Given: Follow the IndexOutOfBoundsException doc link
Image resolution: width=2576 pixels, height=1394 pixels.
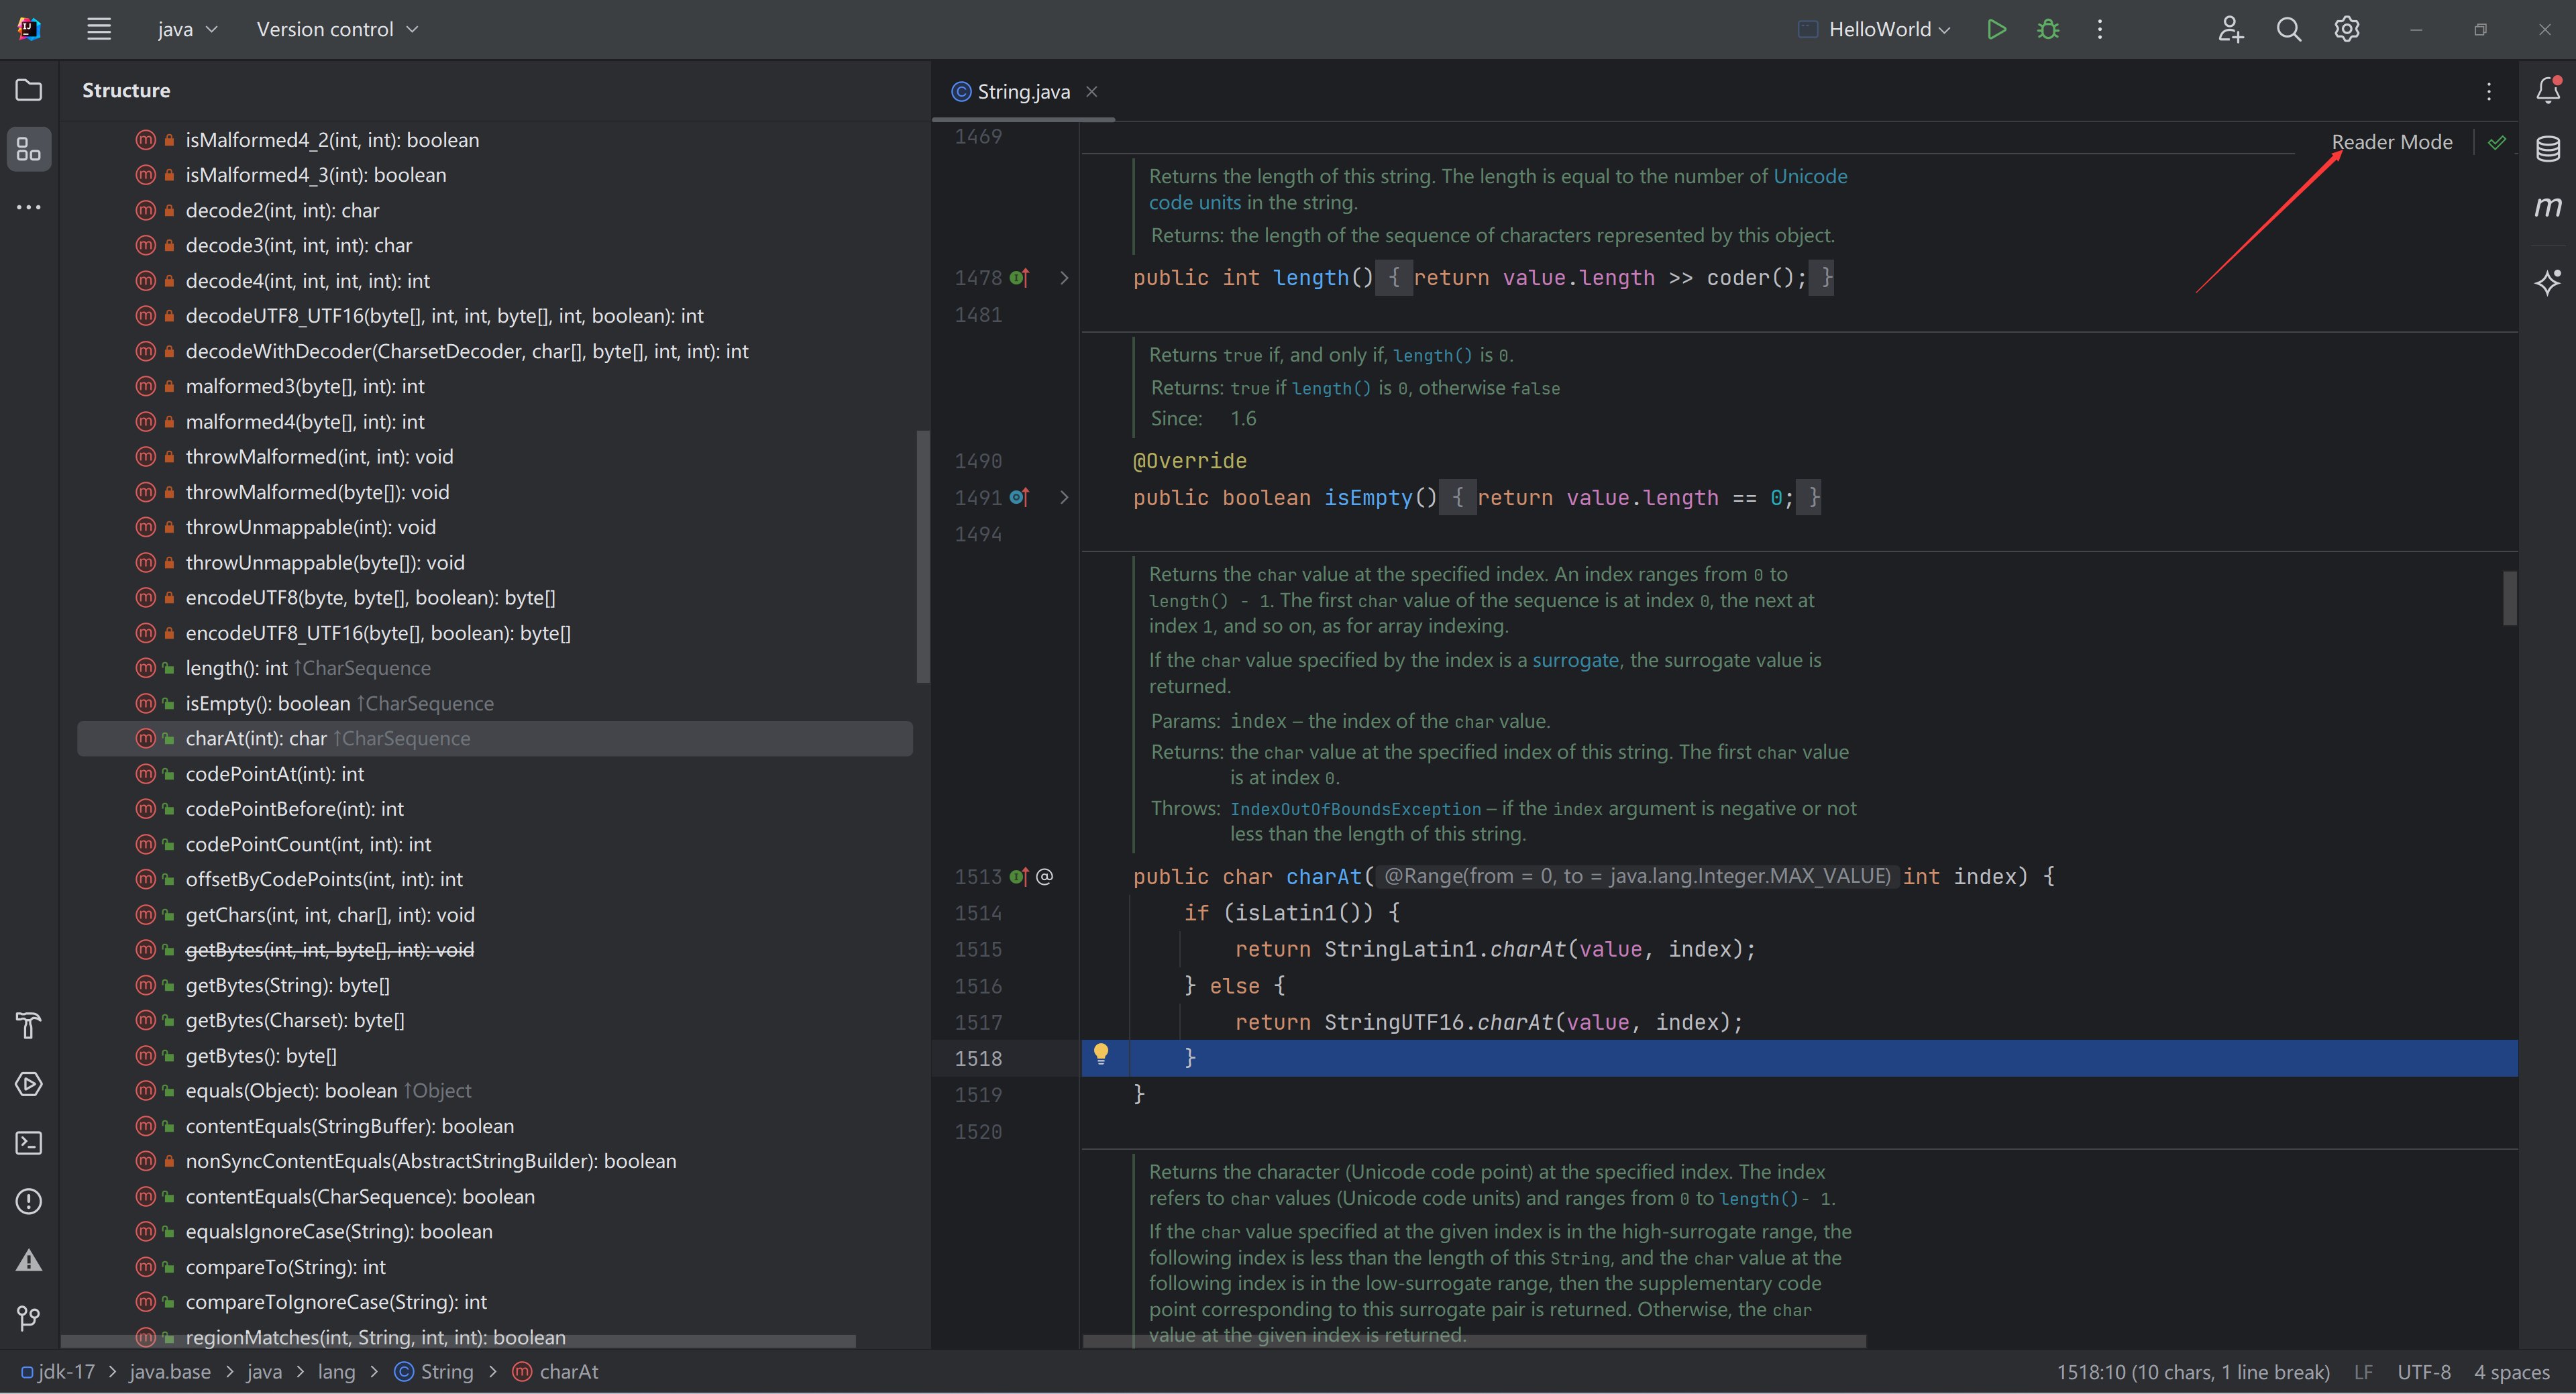Looking at the screenshot, I should click(1355, 808).
